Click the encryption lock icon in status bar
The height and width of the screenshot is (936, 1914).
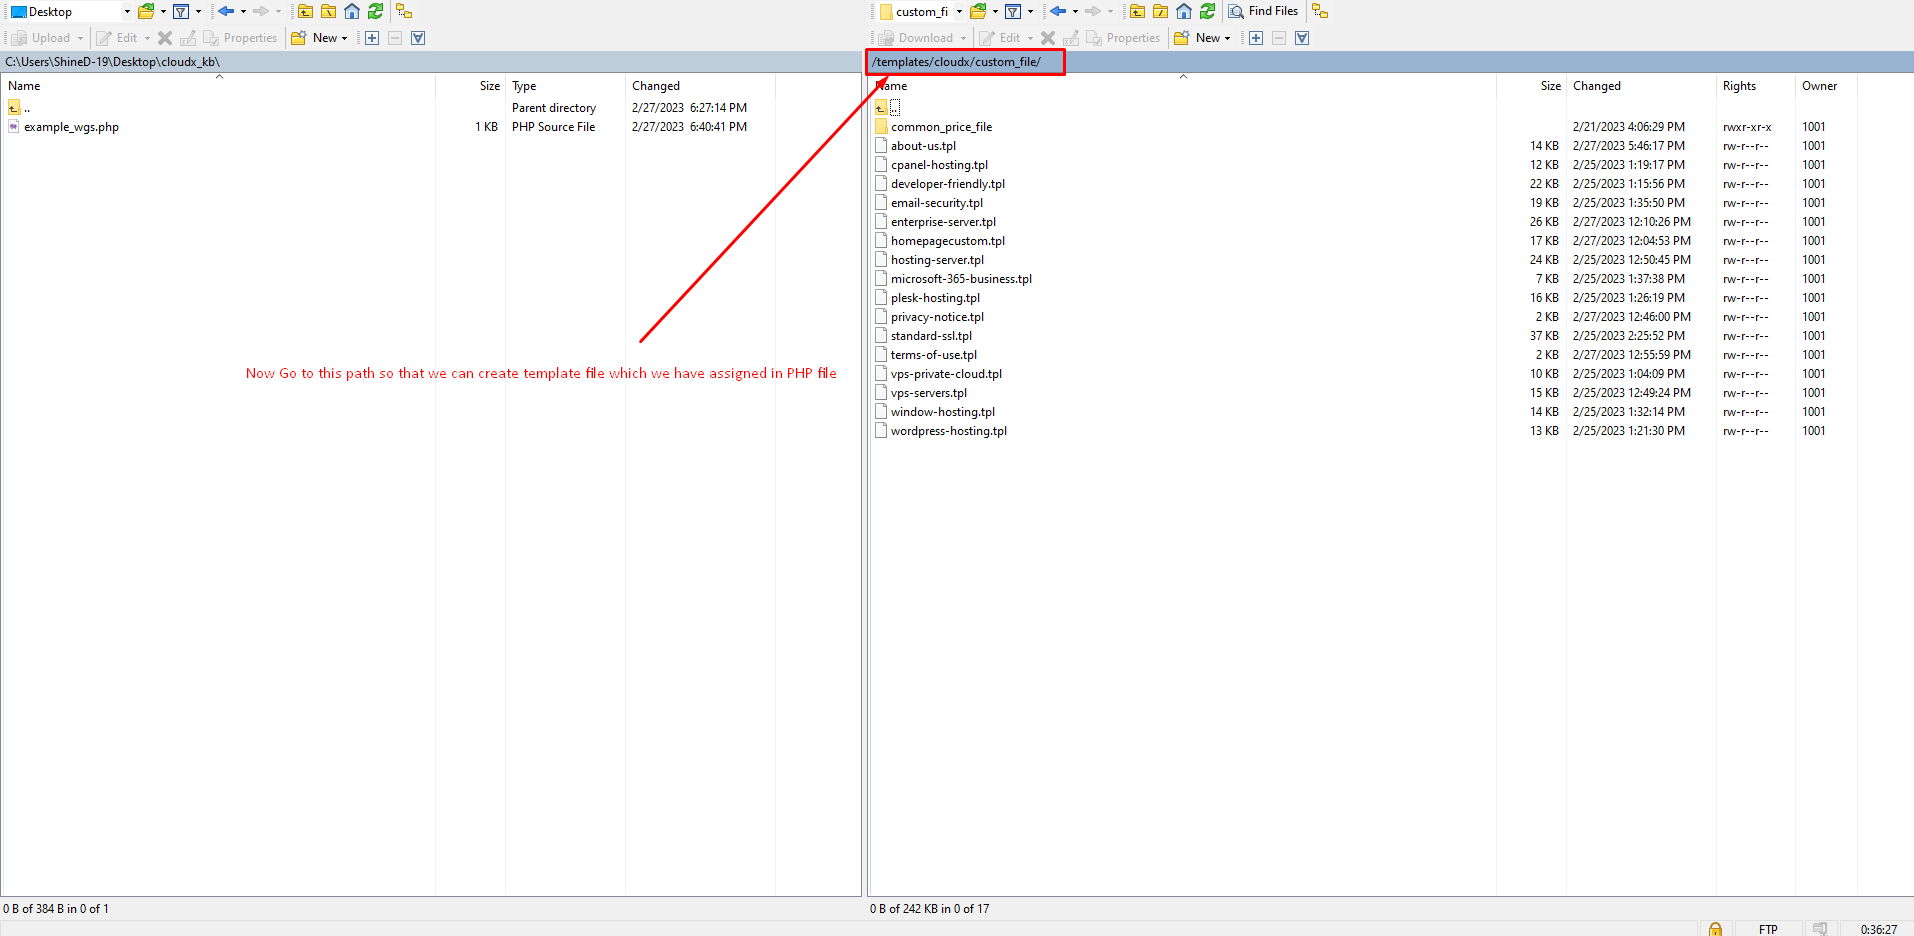pyautogui.click(x=1715, y=929)
